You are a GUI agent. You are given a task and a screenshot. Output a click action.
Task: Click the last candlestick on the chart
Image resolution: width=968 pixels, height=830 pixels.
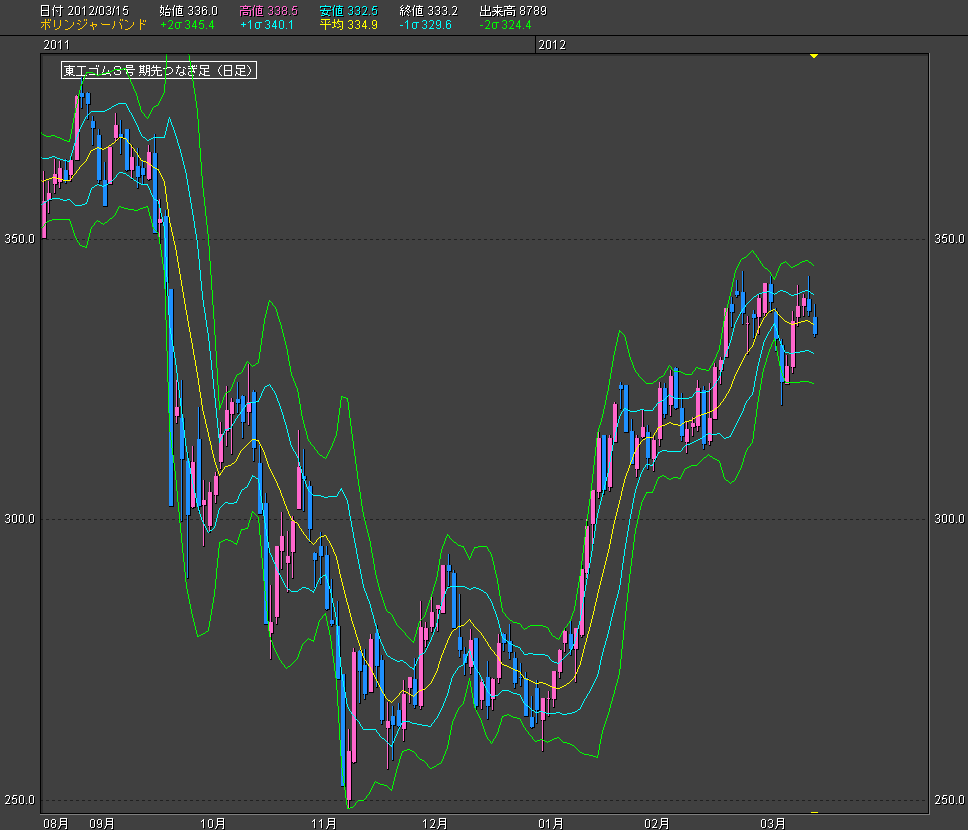click(x=817, y=325)
